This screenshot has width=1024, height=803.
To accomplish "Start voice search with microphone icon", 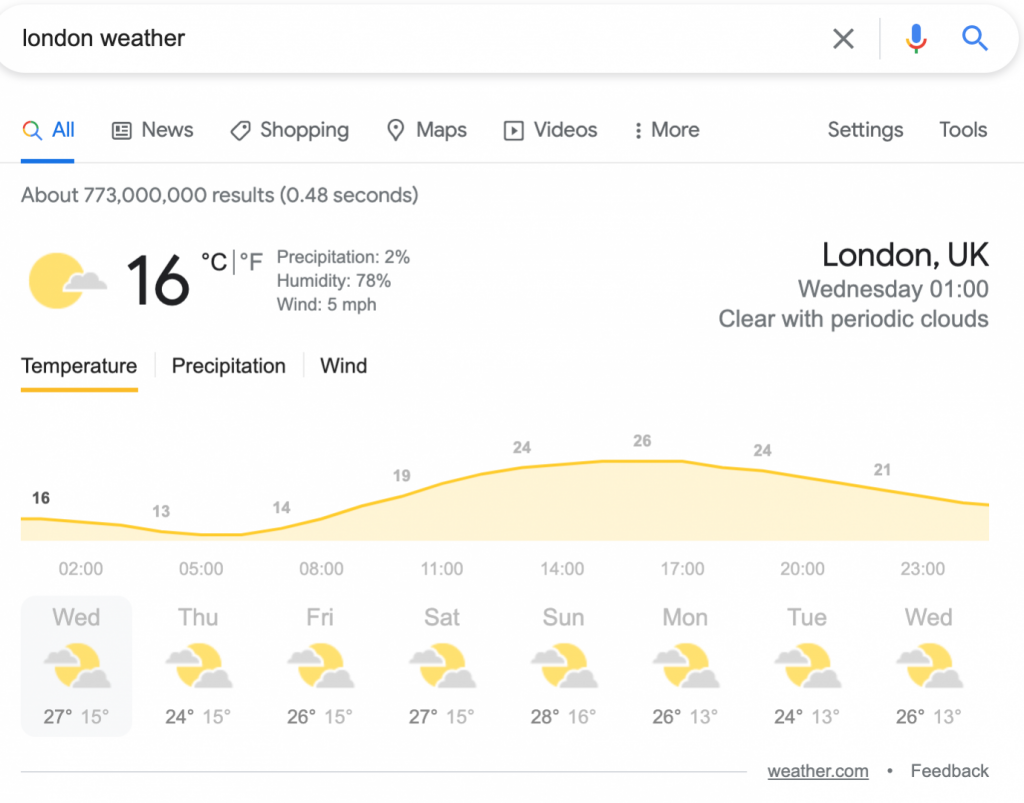I will pyautogui.click(x=916, y=39).
